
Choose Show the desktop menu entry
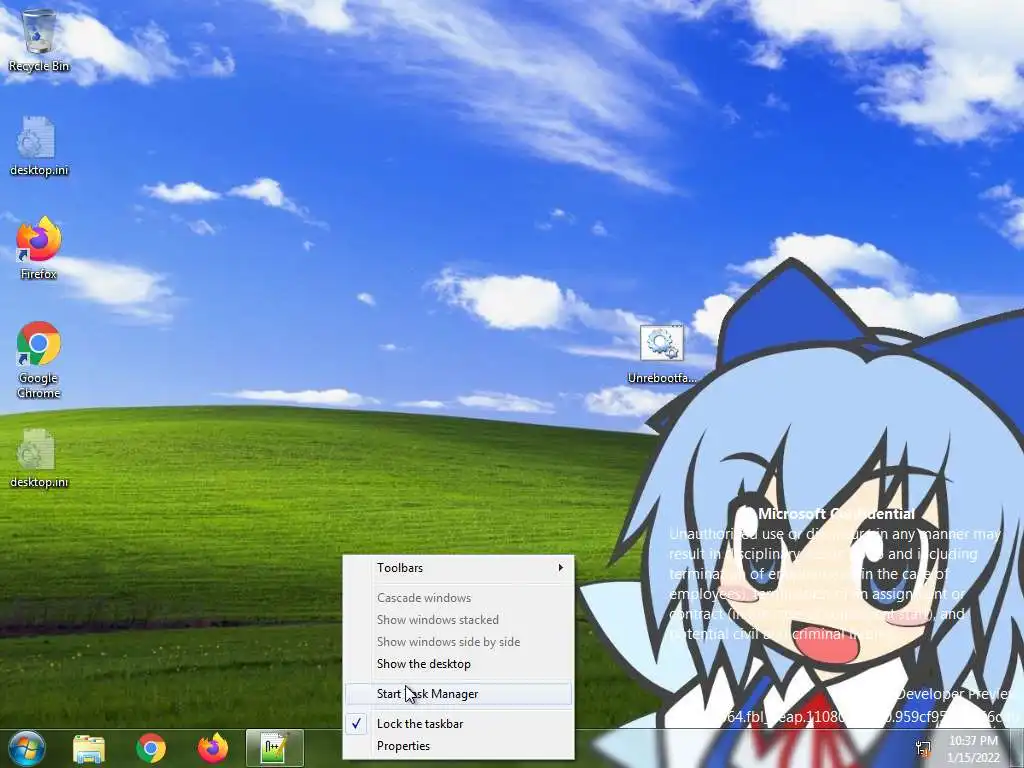[459, 664]
